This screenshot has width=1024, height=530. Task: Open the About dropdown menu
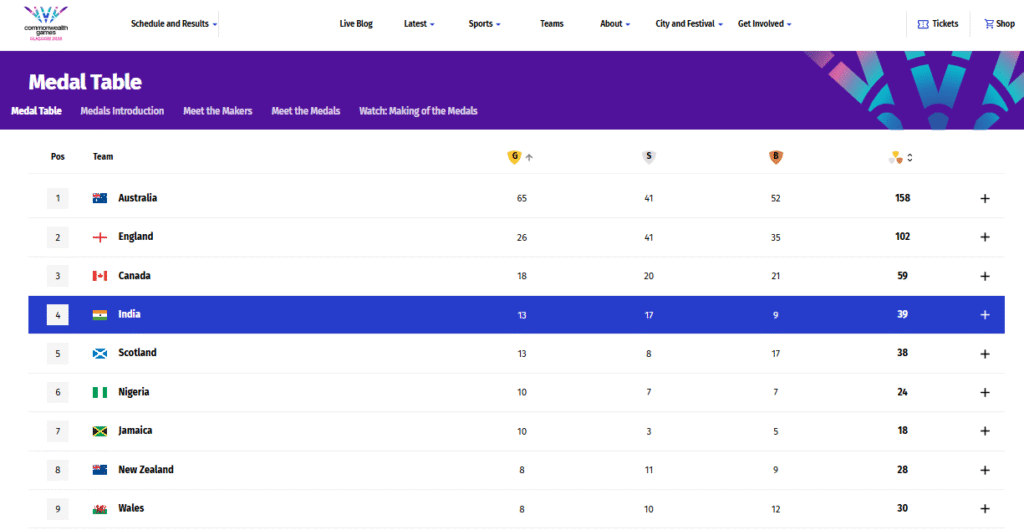point(615,23)
